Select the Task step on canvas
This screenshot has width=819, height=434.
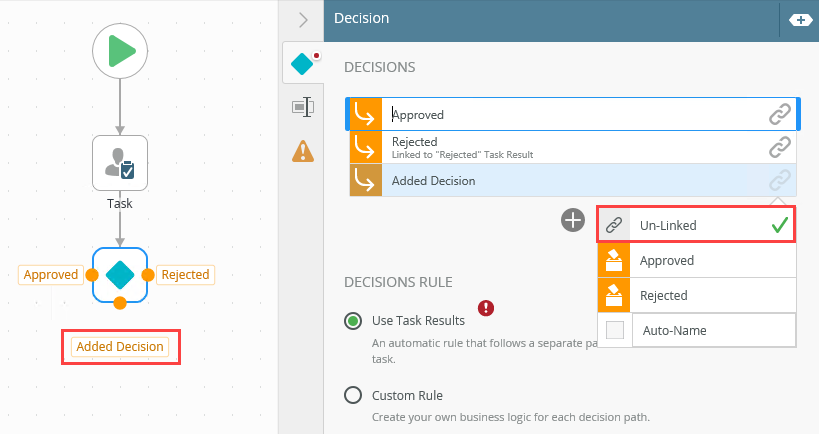120,163
